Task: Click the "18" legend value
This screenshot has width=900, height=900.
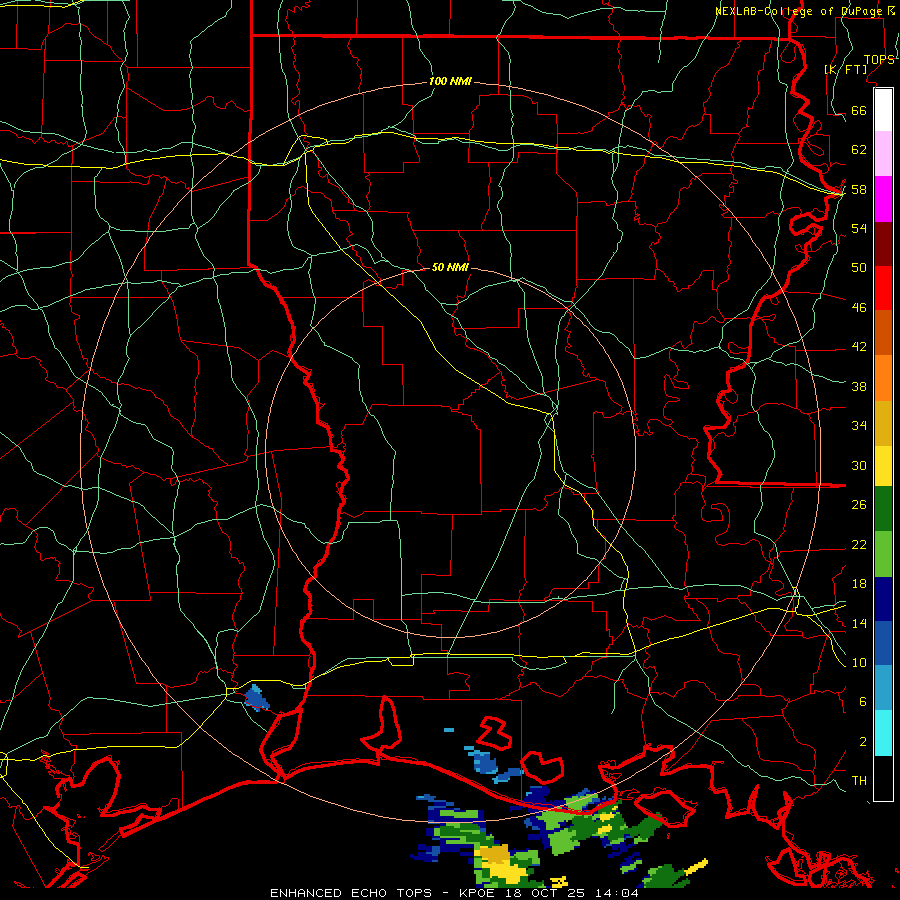Action: click(859, 584)
